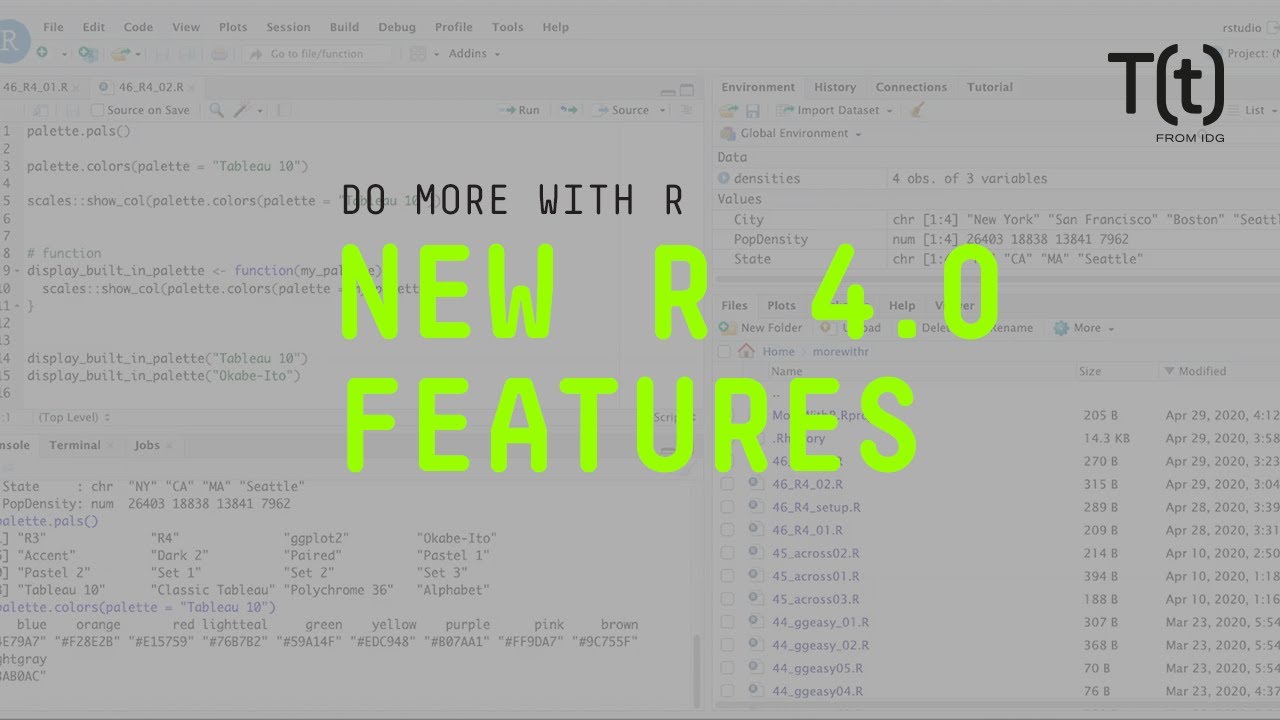Check the box for 45_across01.R

click(727, 576)
